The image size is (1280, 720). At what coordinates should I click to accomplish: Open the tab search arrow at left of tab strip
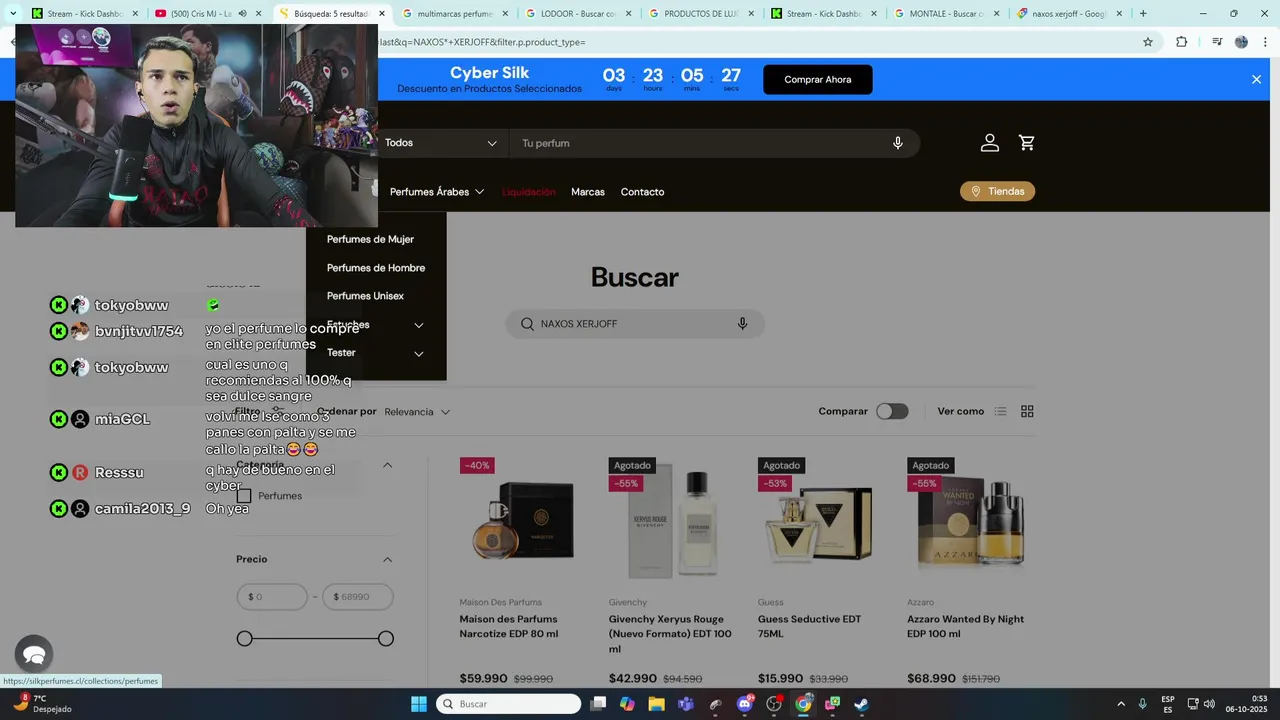click(x=12, y=14)
